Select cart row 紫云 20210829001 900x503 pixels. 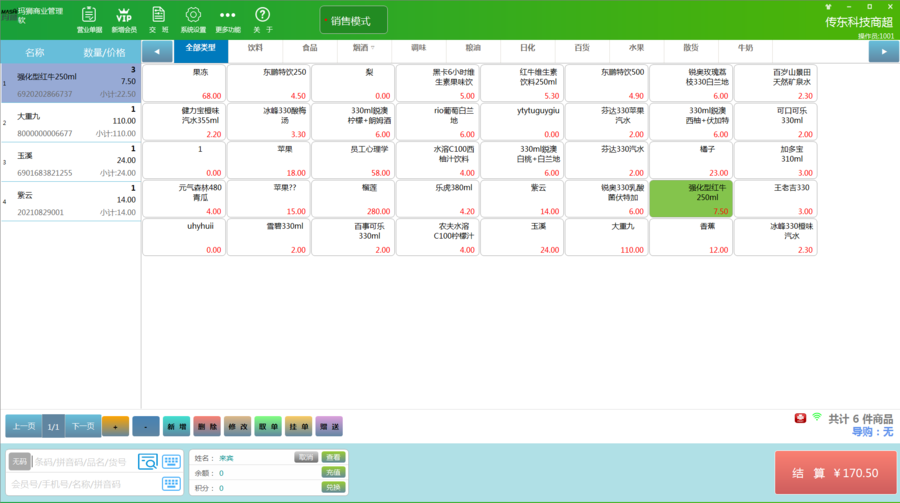(x=71, y=202)
